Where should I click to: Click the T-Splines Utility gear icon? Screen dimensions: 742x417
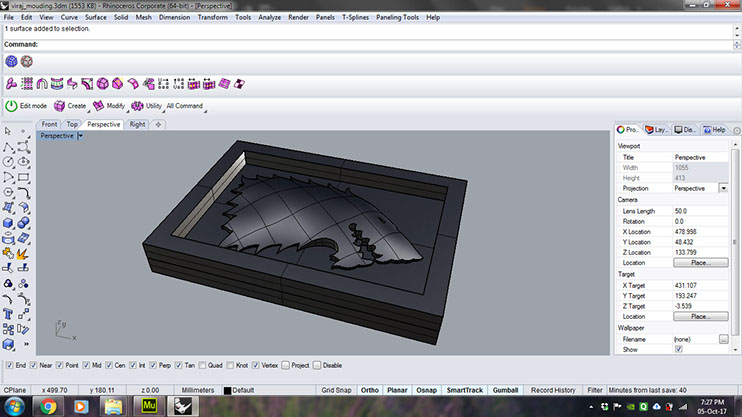coord(137,106)
